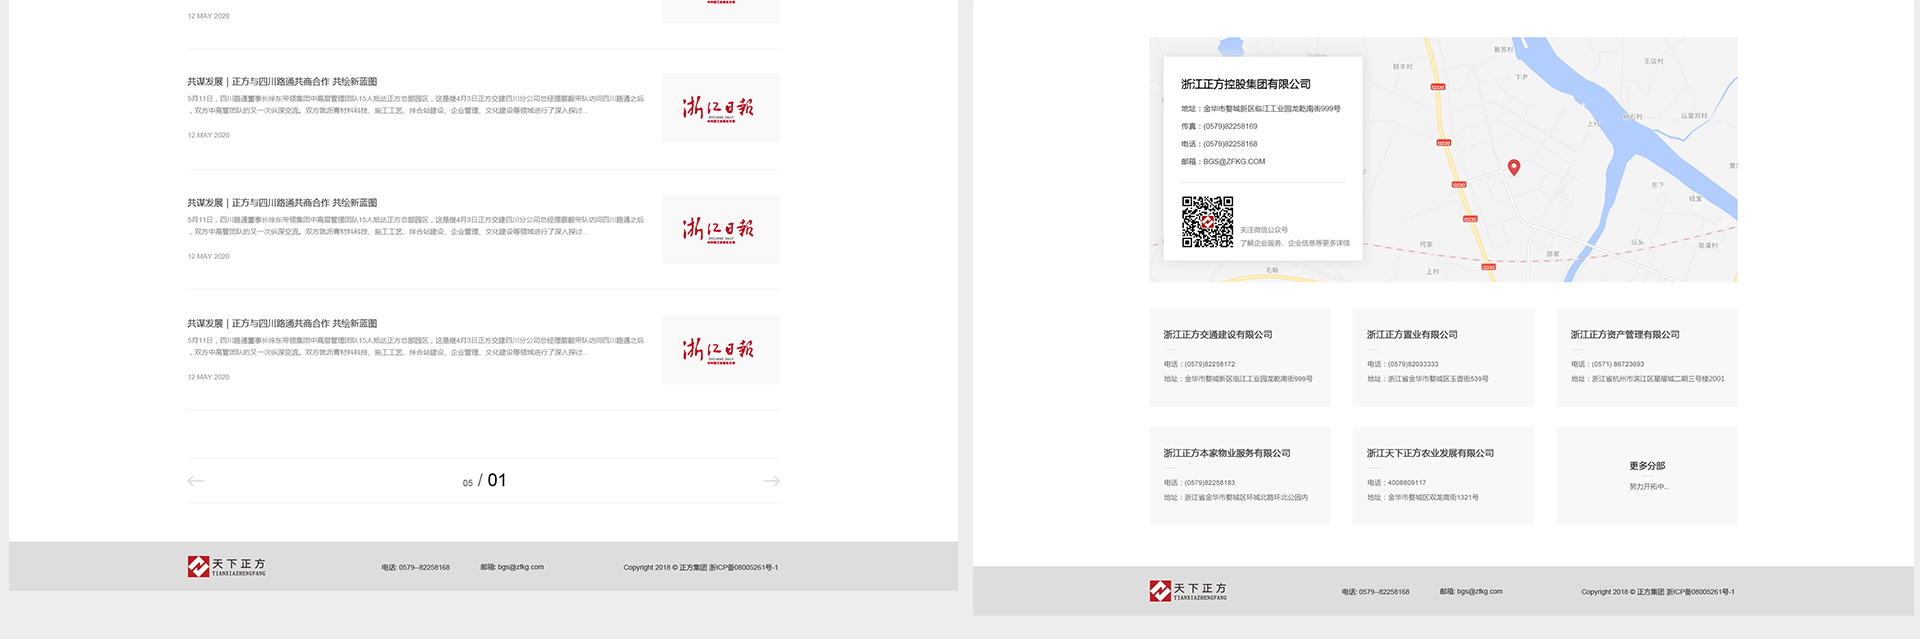Click the previous page left arrow

(x=196, y=481)
